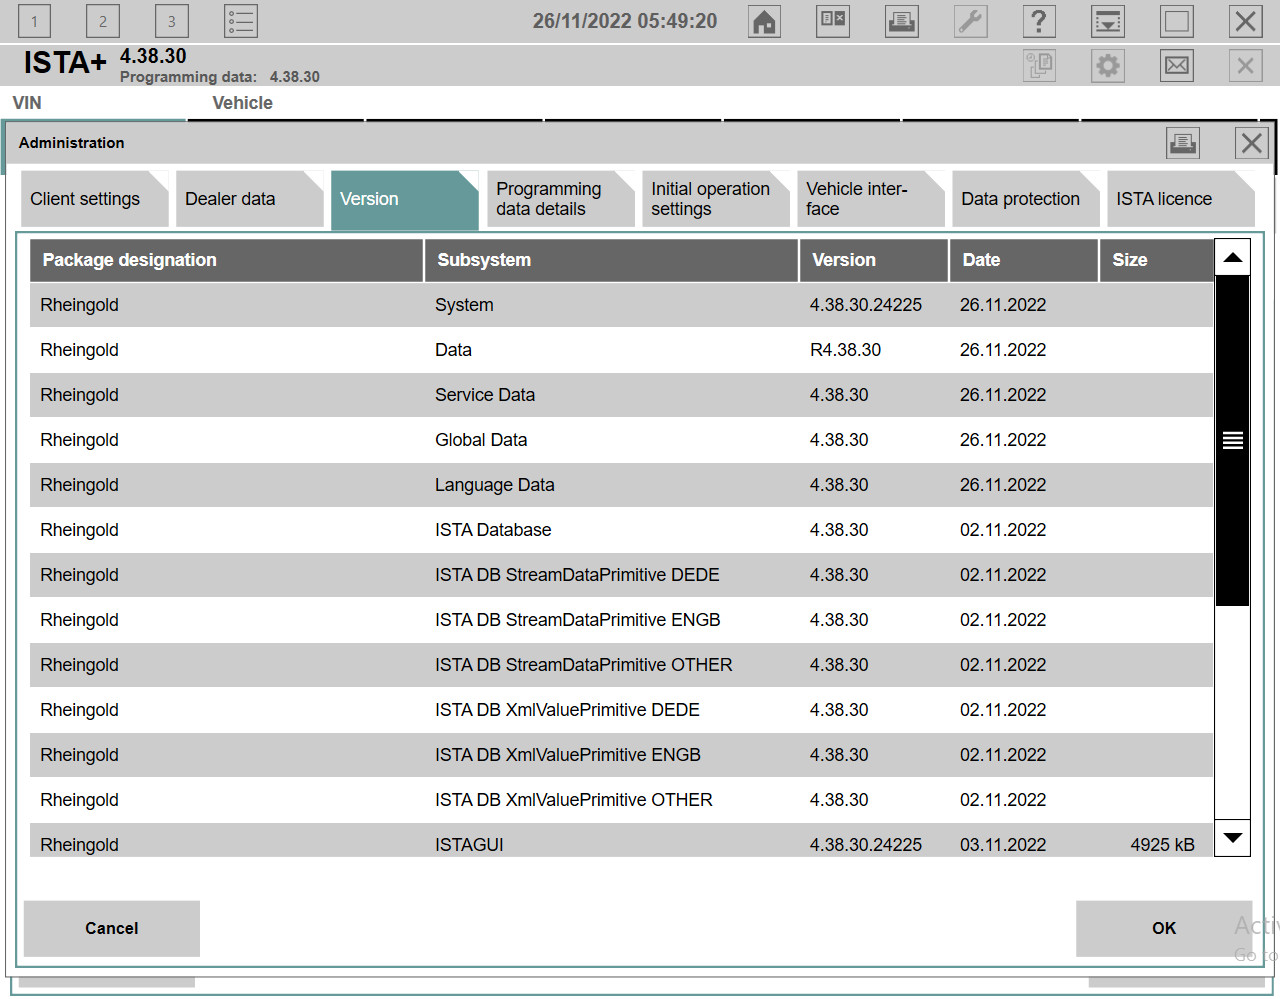1280x999 pixels.
Task: Sort by Package designation column header
Action: [x=226, y=260]
